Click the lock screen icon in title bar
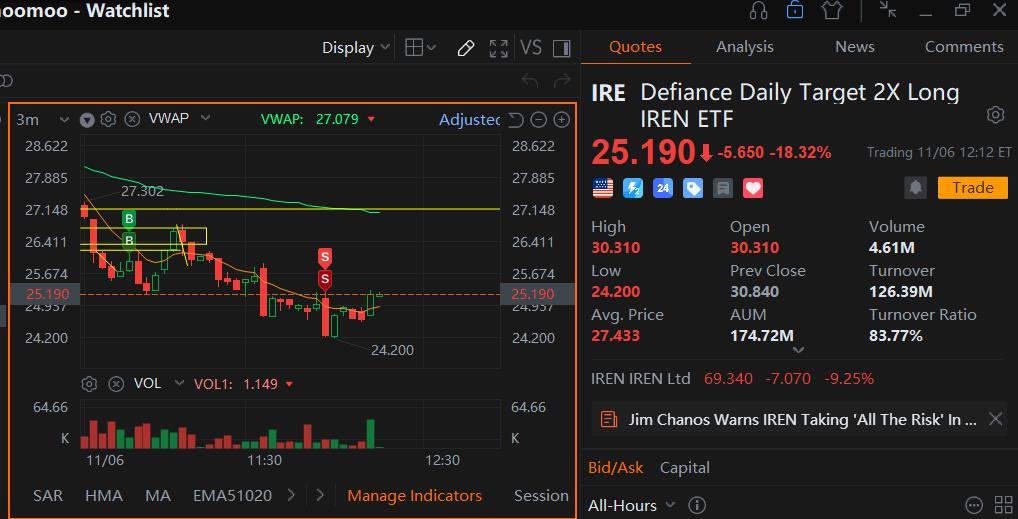The width and height of the screenshot is (1018, 519). [795, 10]
